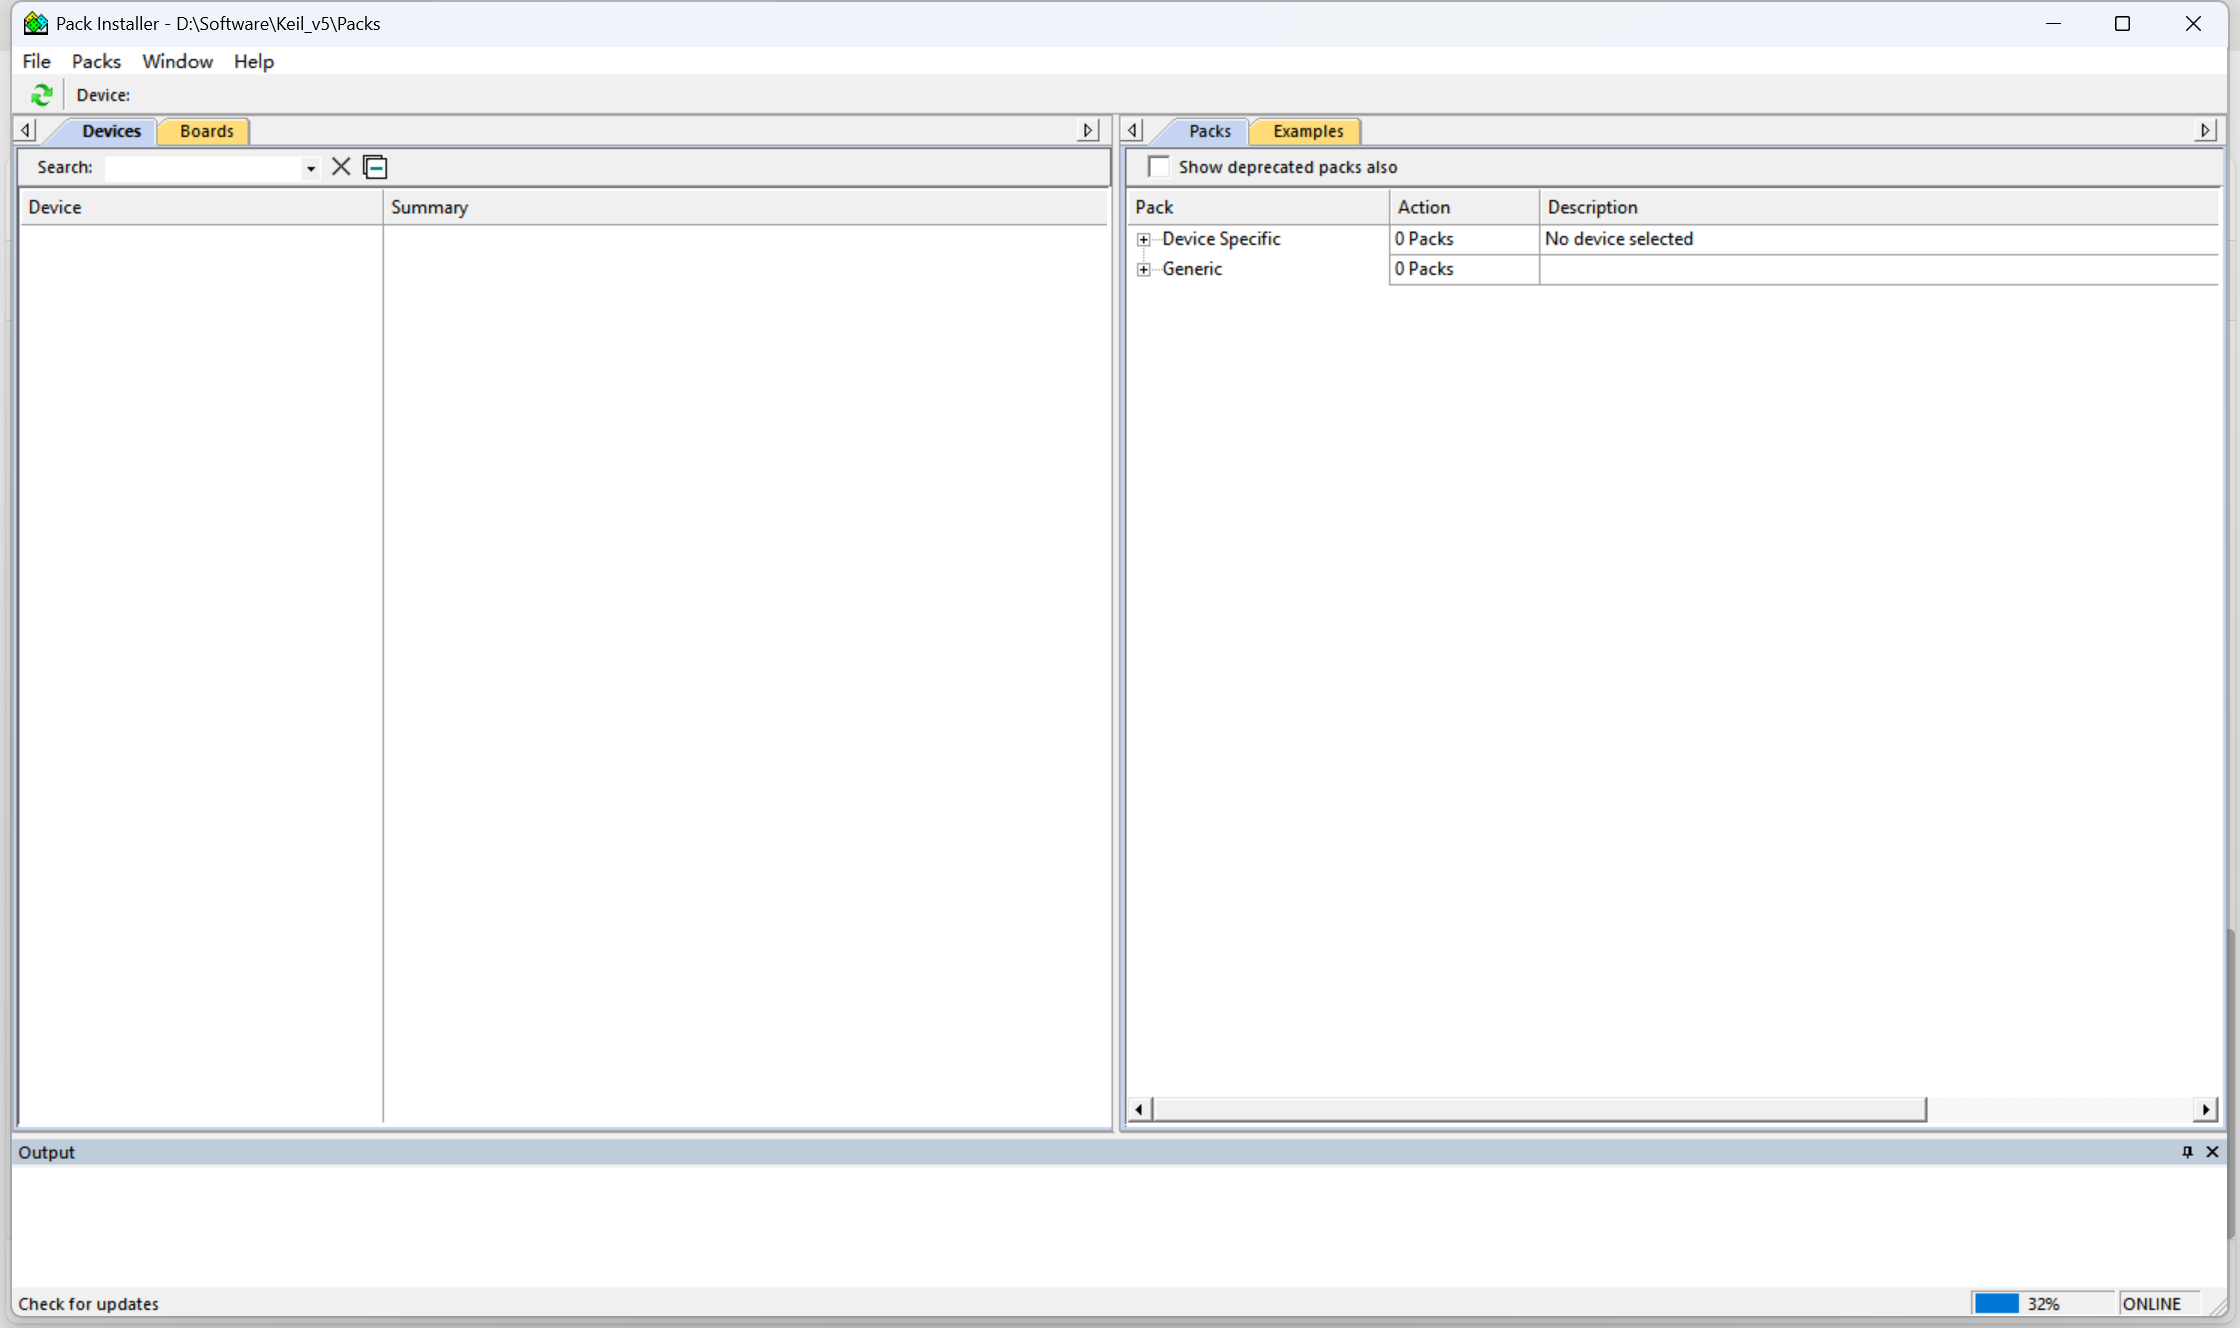
Task: Click the Action column header
Action: 1465,207
